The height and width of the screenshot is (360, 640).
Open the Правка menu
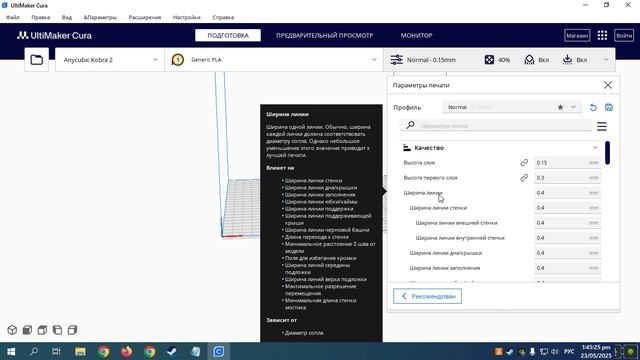tap(40, 17)
